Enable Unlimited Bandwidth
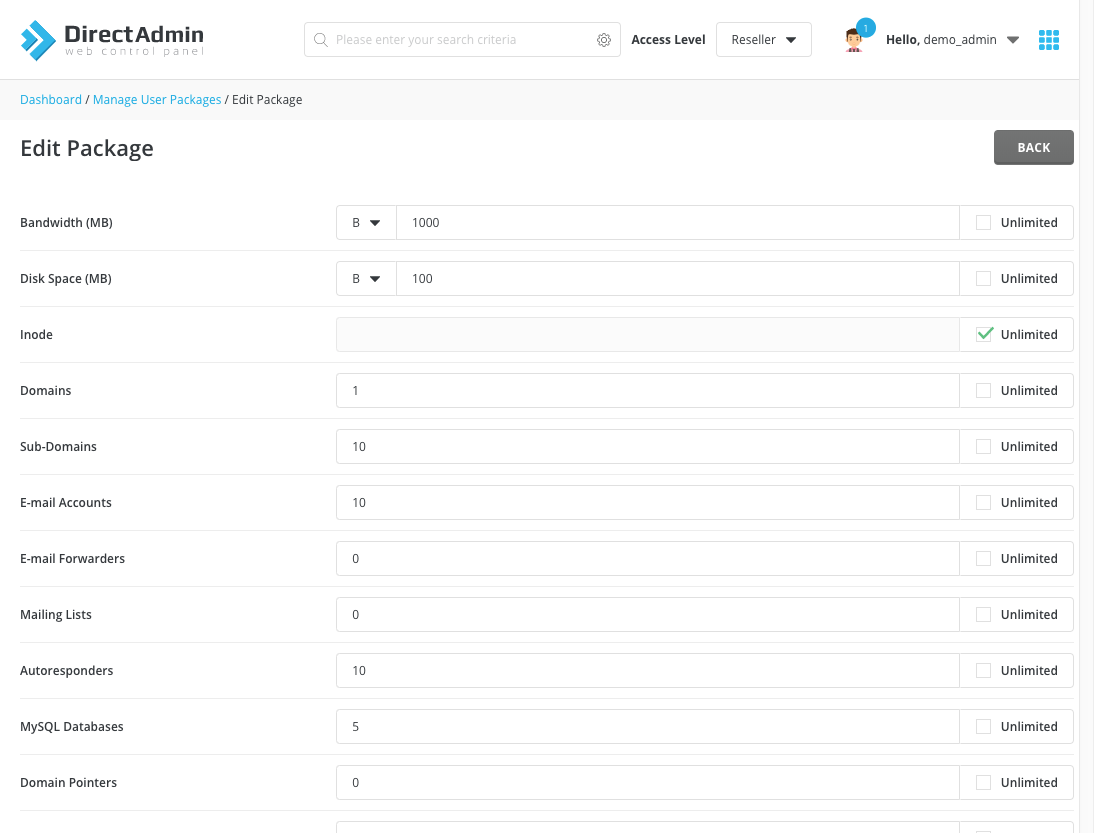The height and width of the screenshot is (833, 1094). tap(983, 222)
